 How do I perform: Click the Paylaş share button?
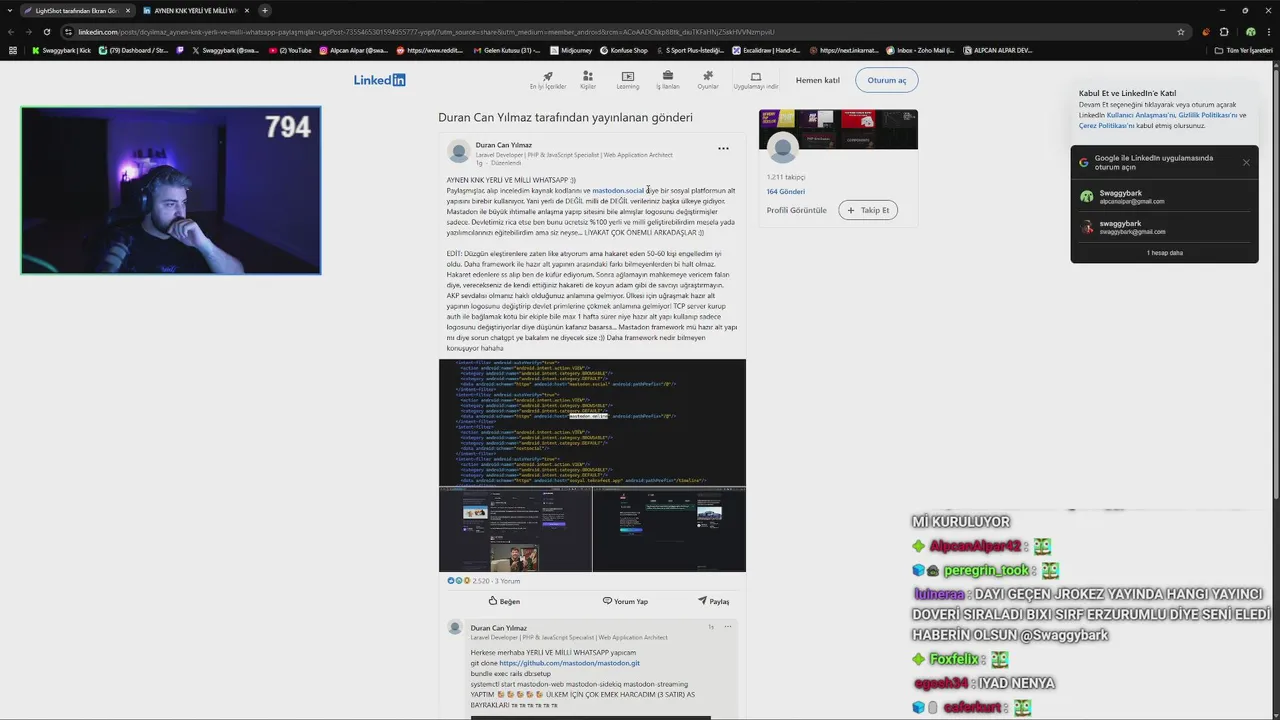[x=713, y=601]
